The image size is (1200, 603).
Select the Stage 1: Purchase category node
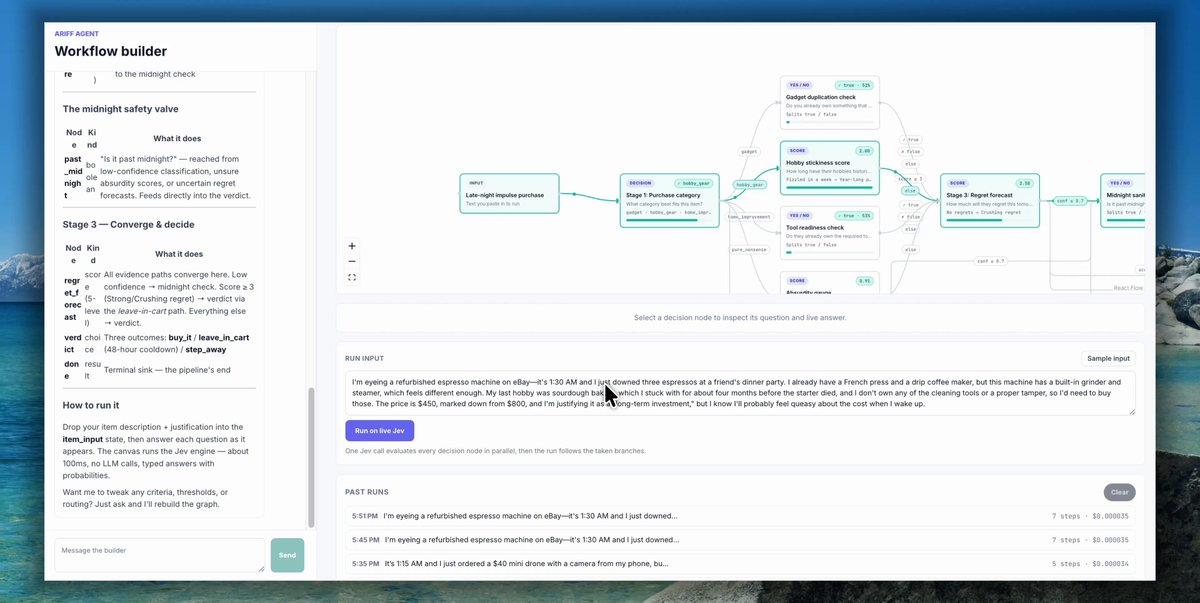[x=669, y=200]
